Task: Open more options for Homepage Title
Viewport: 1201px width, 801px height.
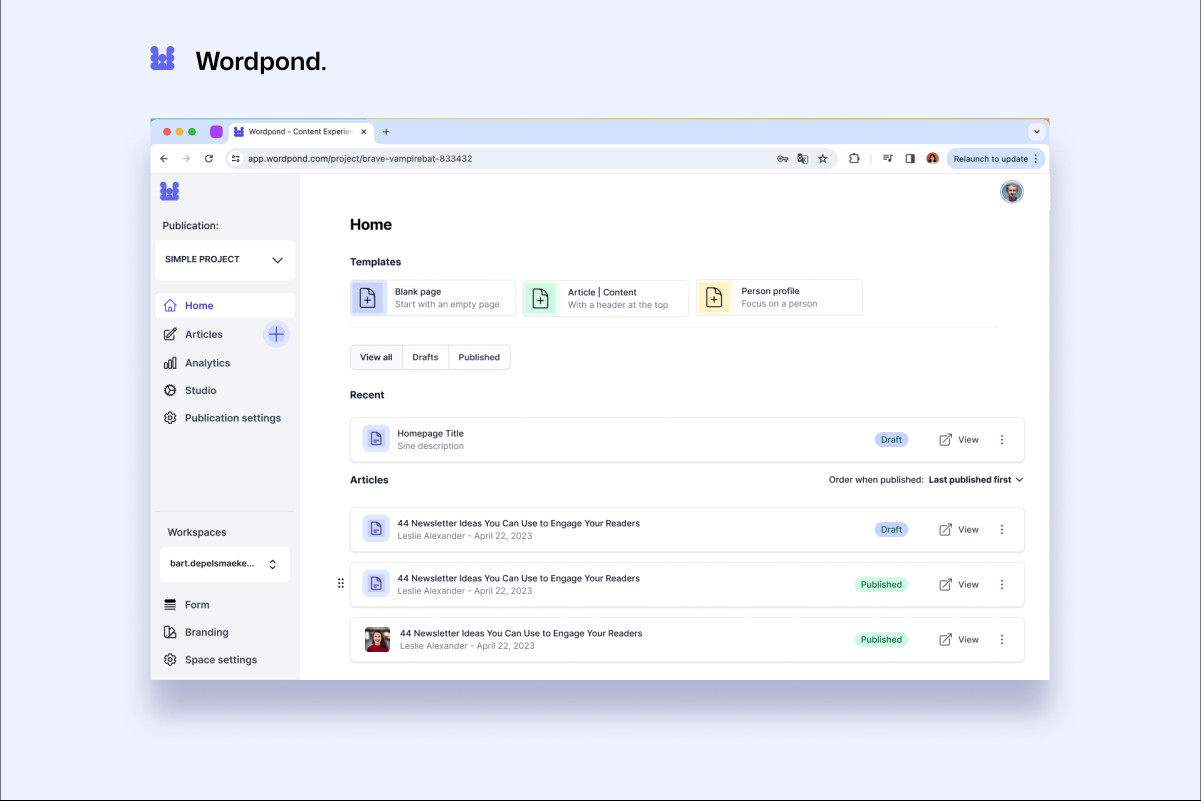Action: pos(1002,440)
